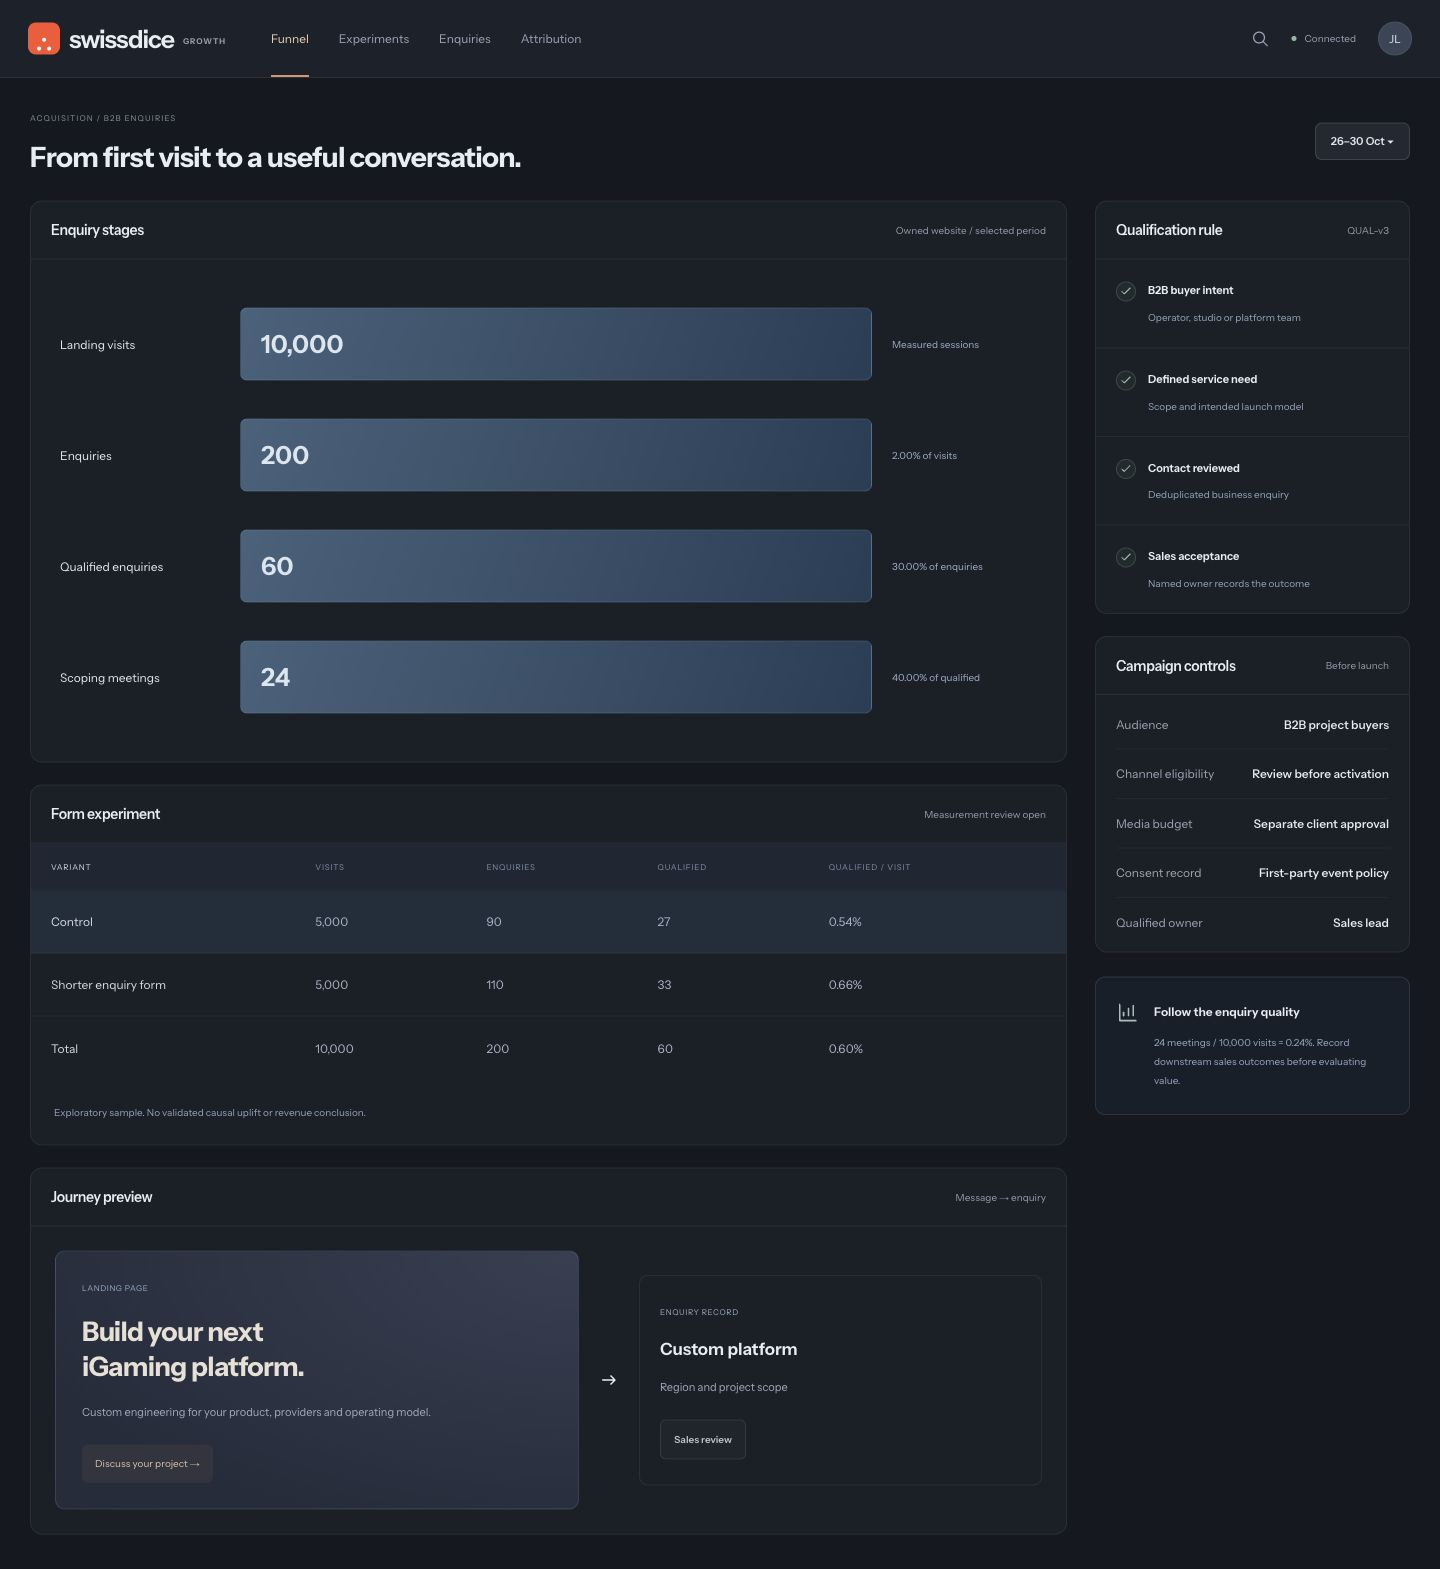Open the 26–30 Oct date range dropdown
The height and width of the screenshot is (1569, 1440).
coord(1362,141)
